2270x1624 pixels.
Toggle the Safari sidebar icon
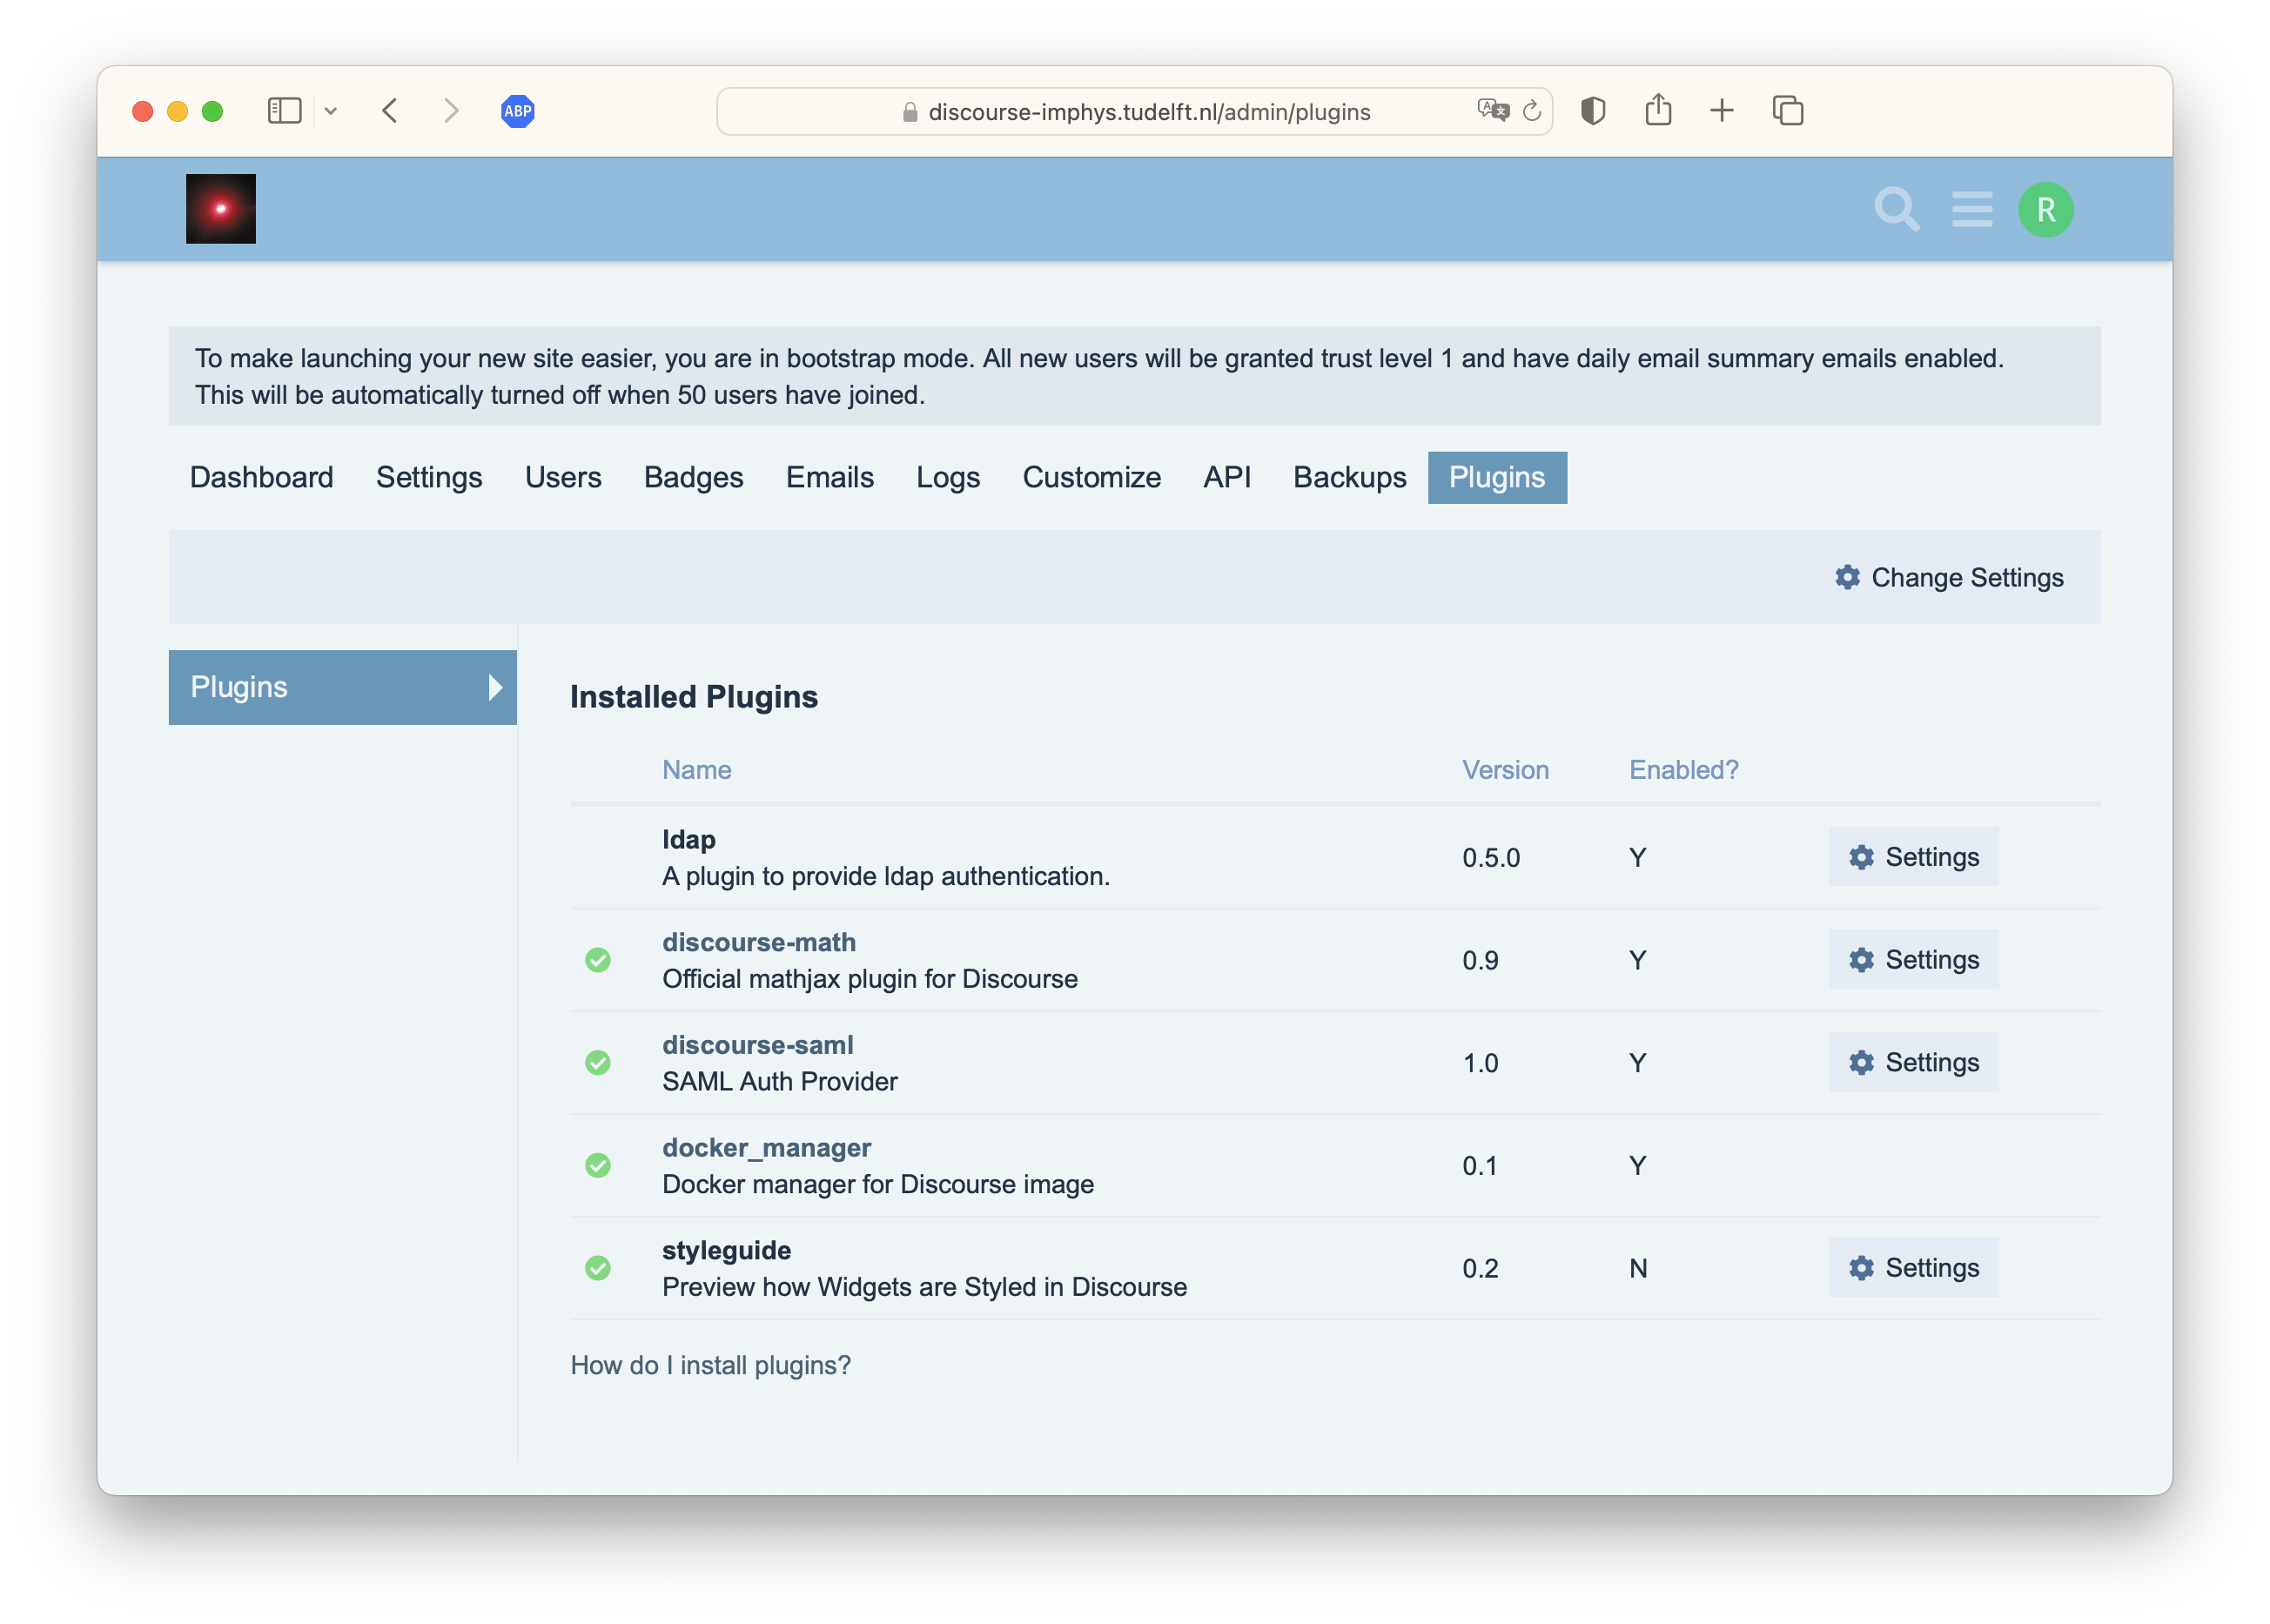(x=284, y=111)
